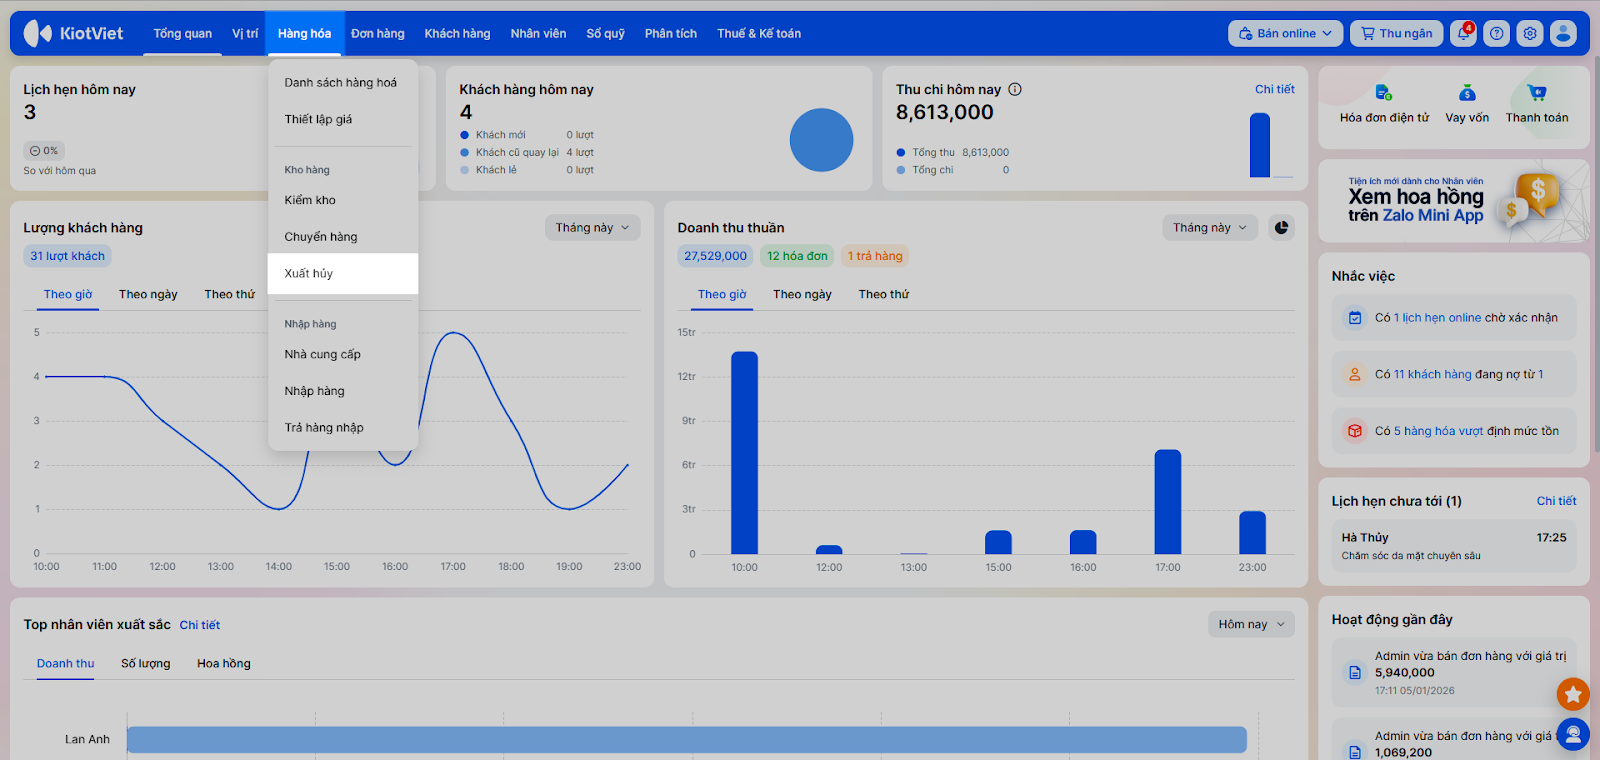Switch to Theo ngày tab in Doanh thu thuần
Image resolution: width=1600 pixels, height=760 pixels.
click(802, 294)
